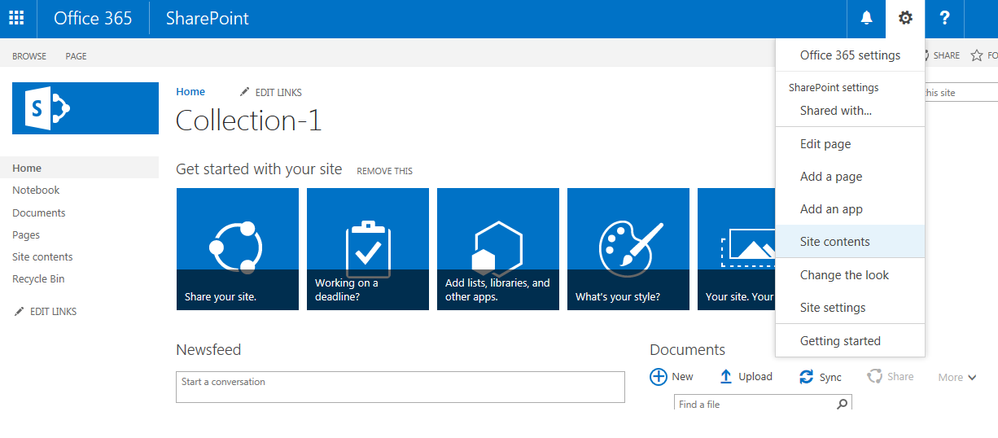Open the What's your style tile
This screenshot has height=438, width=998.
click(x=628, y=249)
